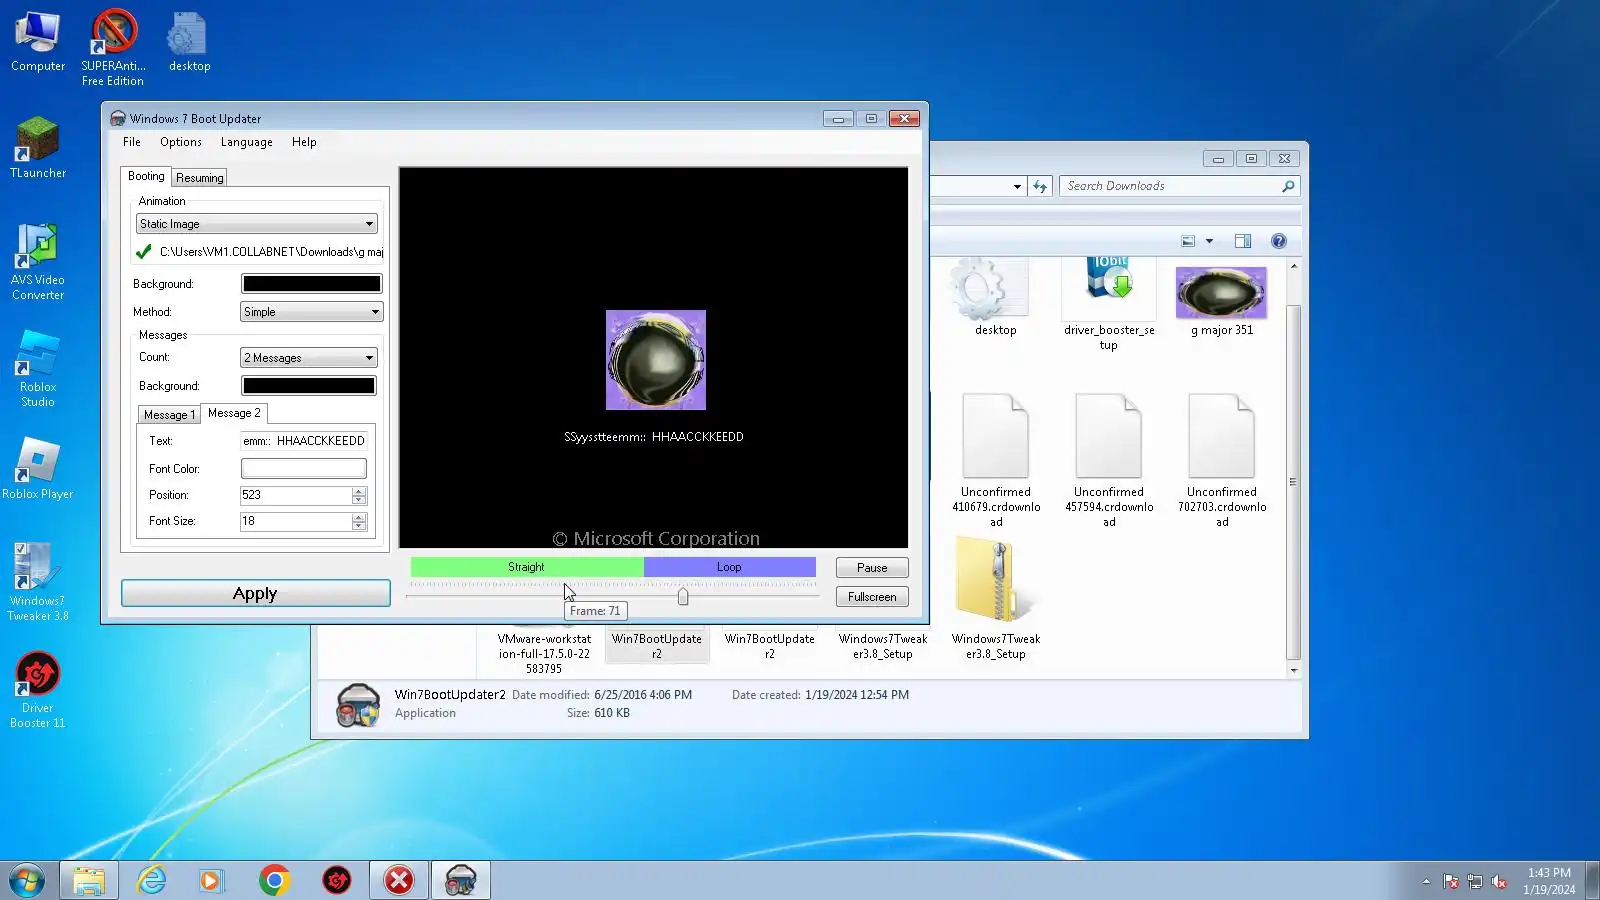Open the File menu
The width and height of the screenshot is (1600, 900).
[x=132, y=142]
